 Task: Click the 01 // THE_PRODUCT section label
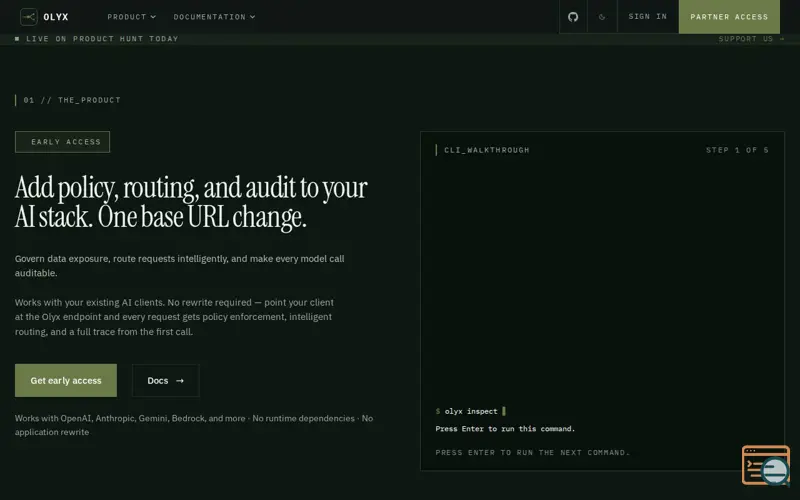(72, 100)
